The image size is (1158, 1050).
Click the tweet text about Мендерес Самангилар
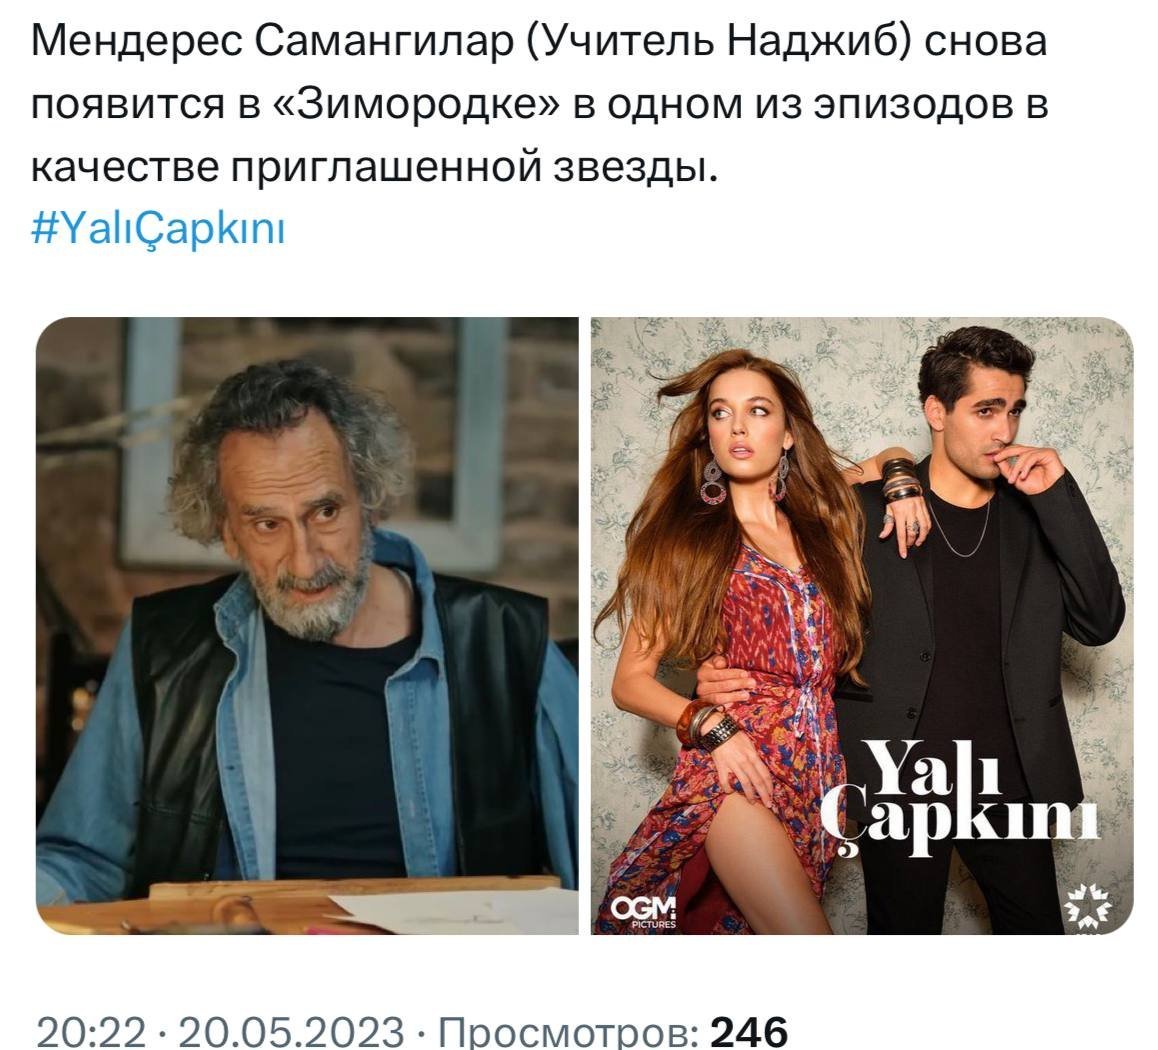pos(539,103)
